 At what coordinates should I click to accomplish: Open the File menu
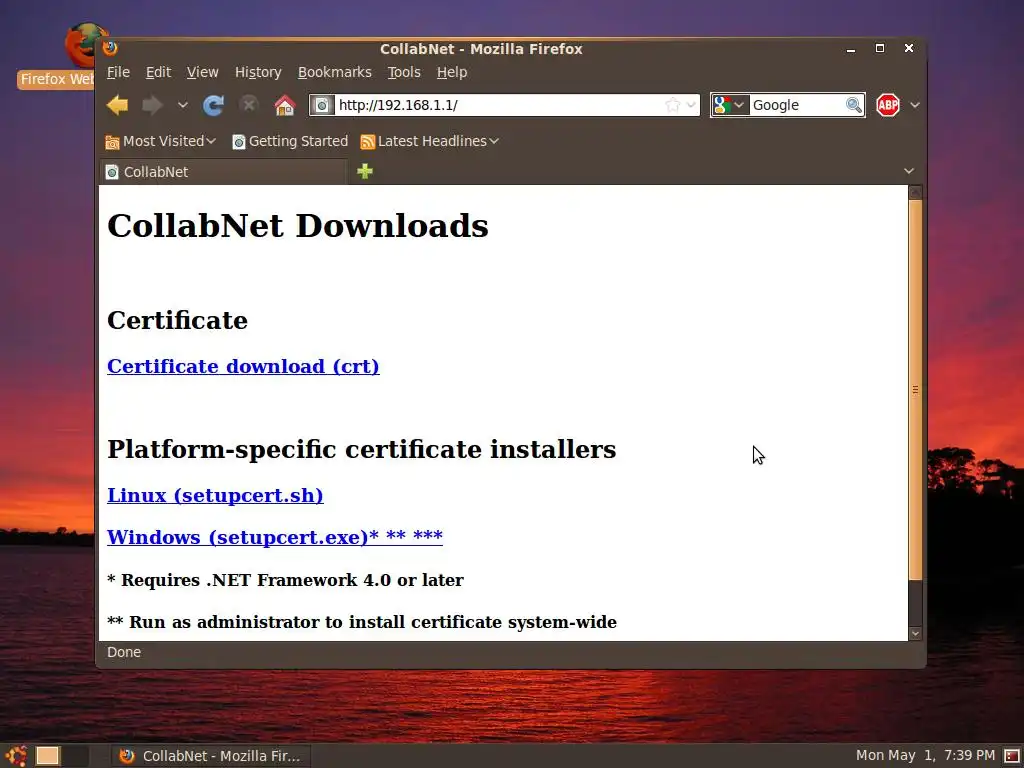[118, 72]
